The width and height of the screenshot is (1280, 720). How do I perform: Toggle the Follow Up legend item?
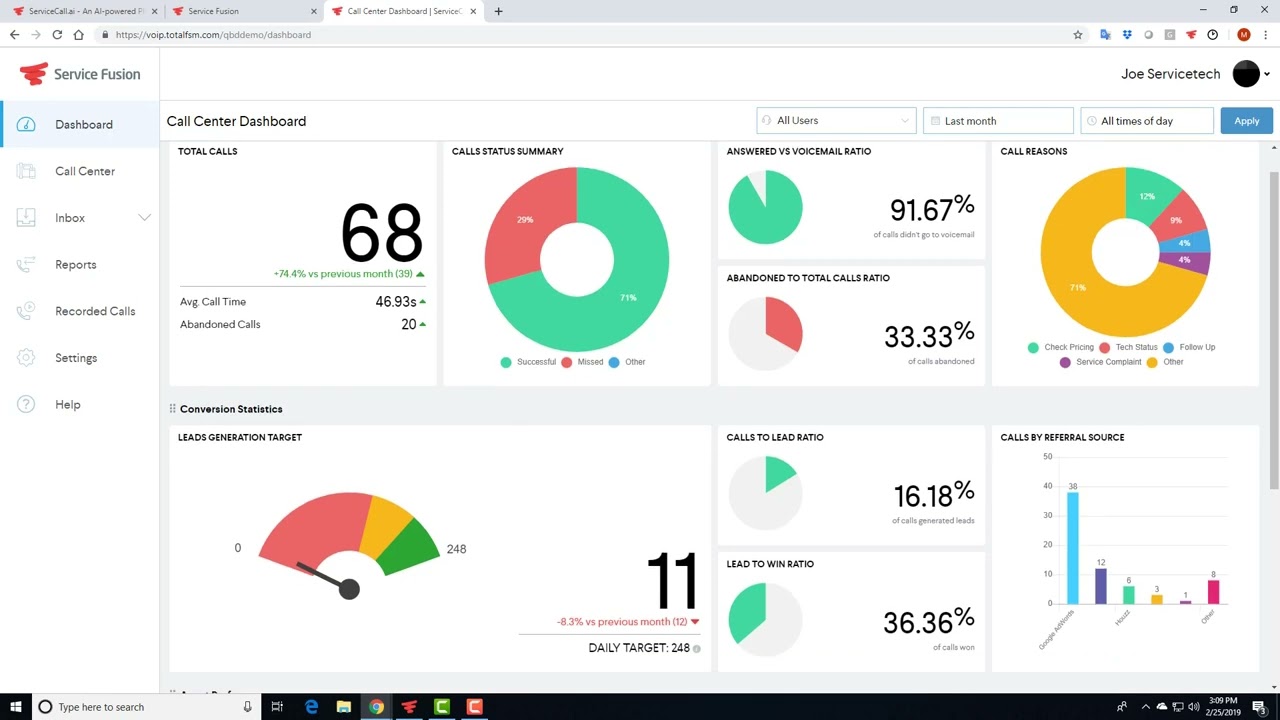point(1189,347)
